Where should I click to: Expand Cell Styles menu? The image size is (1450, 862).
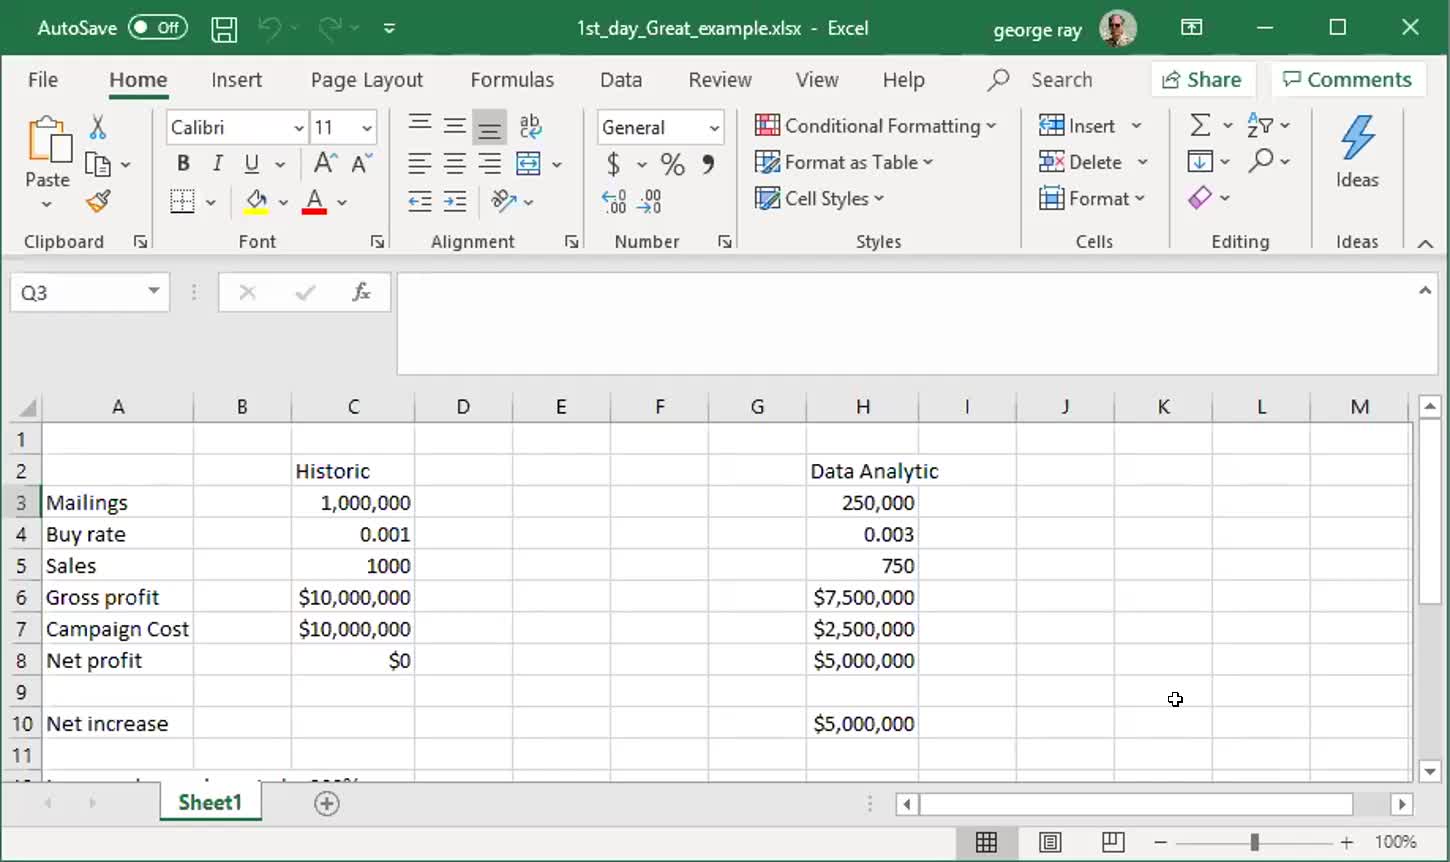pyautogui.click(x=820, y=198)
